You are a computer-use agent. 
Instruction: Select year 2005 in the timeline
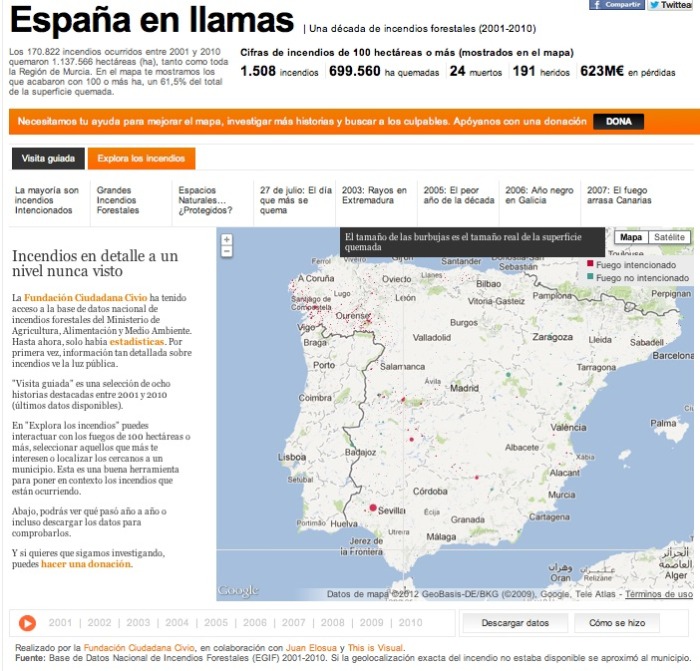point(216,623)
